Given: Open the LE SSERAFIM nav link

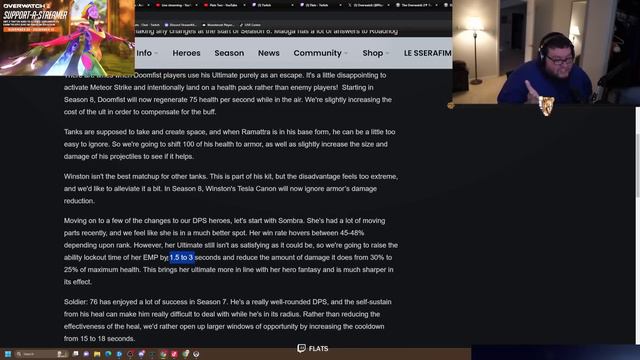Looking at the screenshot, I should [x=427, y=53].
